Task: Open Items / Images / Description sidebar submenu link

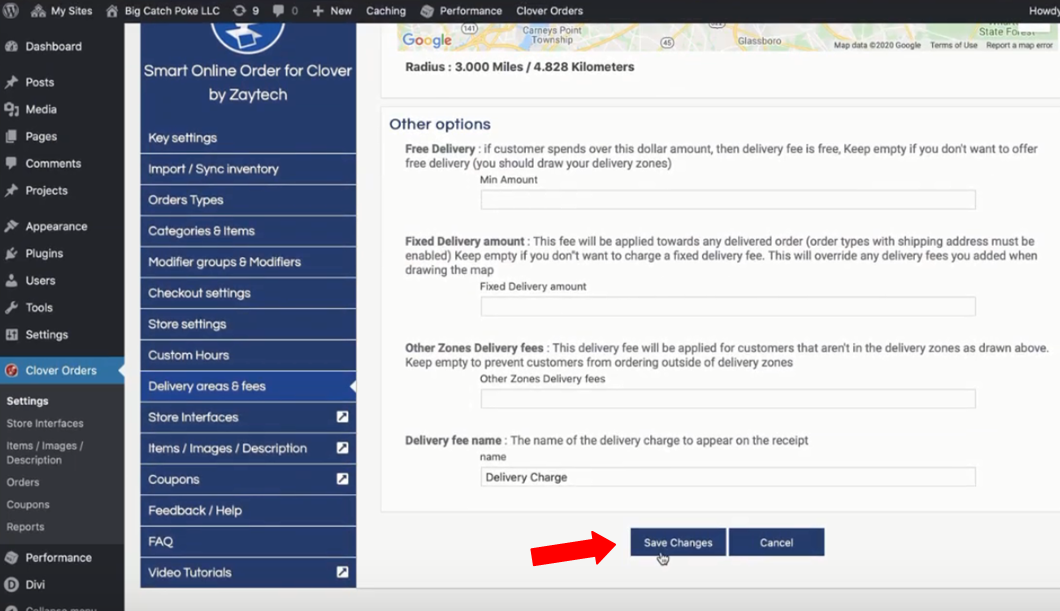Action: 45,453
